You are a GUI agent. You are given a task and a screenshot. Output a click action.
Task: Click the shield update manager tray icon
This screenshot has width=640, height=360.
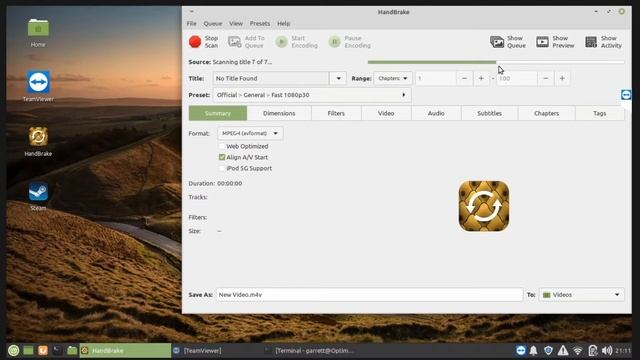pyautogui.click(x=548, y=350)
